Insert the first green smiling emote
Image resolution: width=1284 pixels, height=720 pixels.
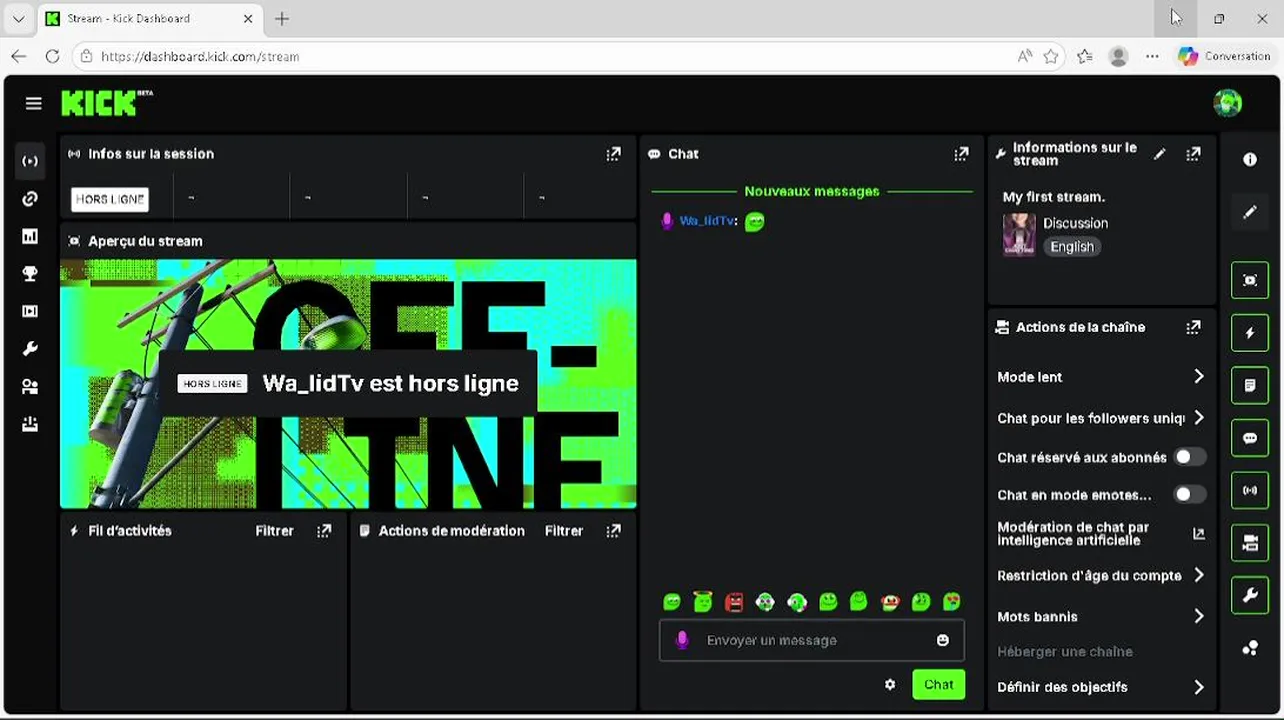672,601
